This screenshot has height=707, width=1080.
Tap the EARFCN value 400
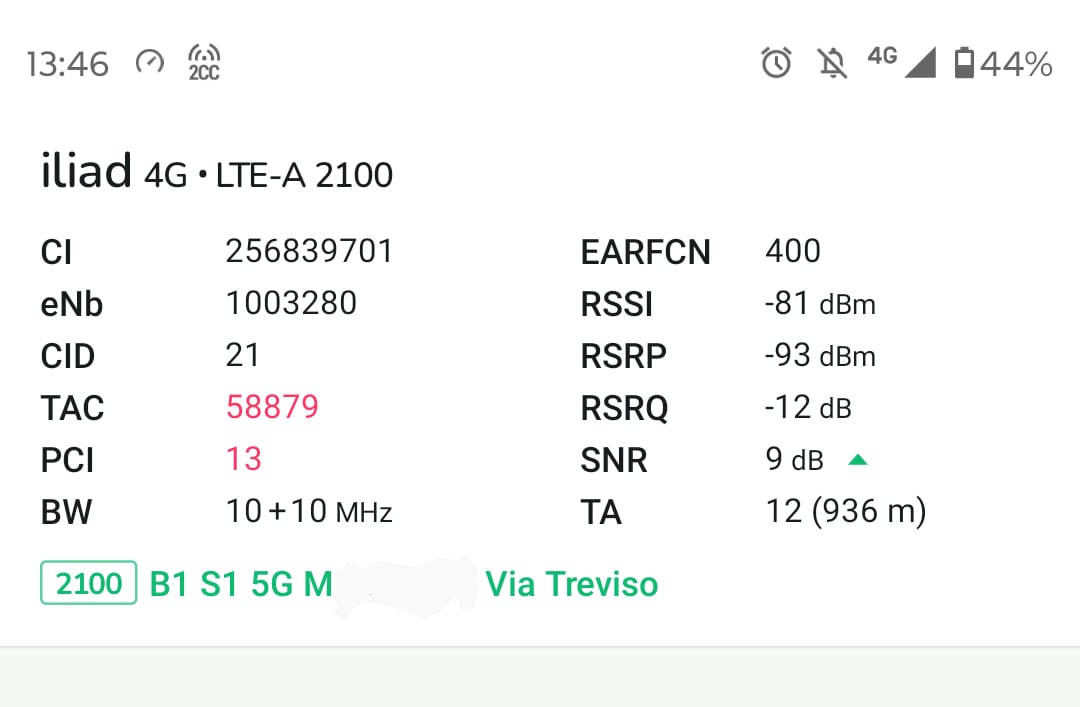click(x=793, y=251)
